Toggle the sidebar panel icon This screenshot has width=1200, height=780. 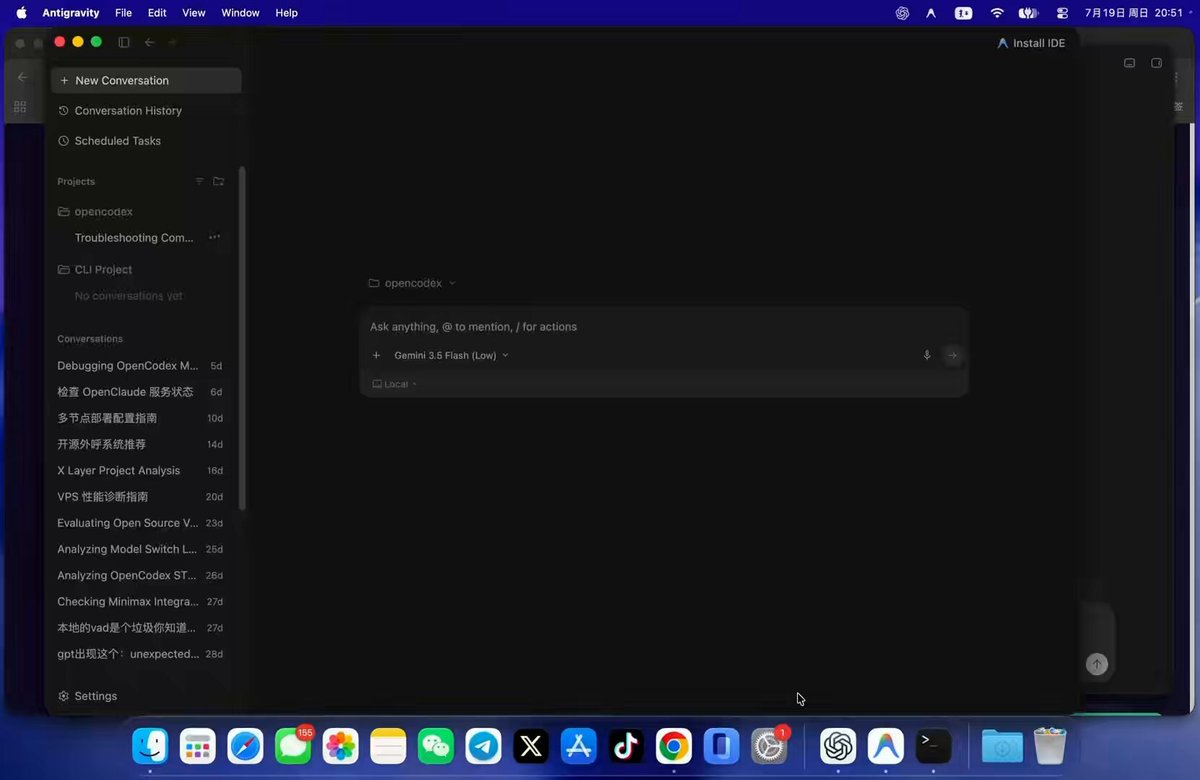[124, 42]
